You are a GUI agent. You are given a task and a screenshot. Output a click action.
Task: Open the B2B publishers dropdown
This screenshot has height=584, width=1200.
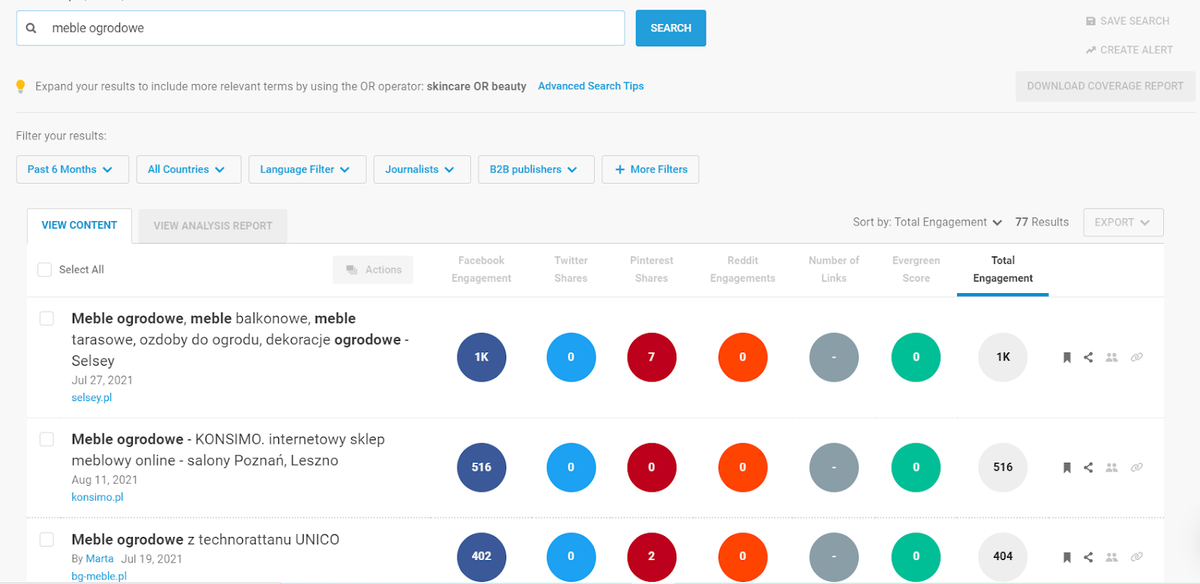536,170
